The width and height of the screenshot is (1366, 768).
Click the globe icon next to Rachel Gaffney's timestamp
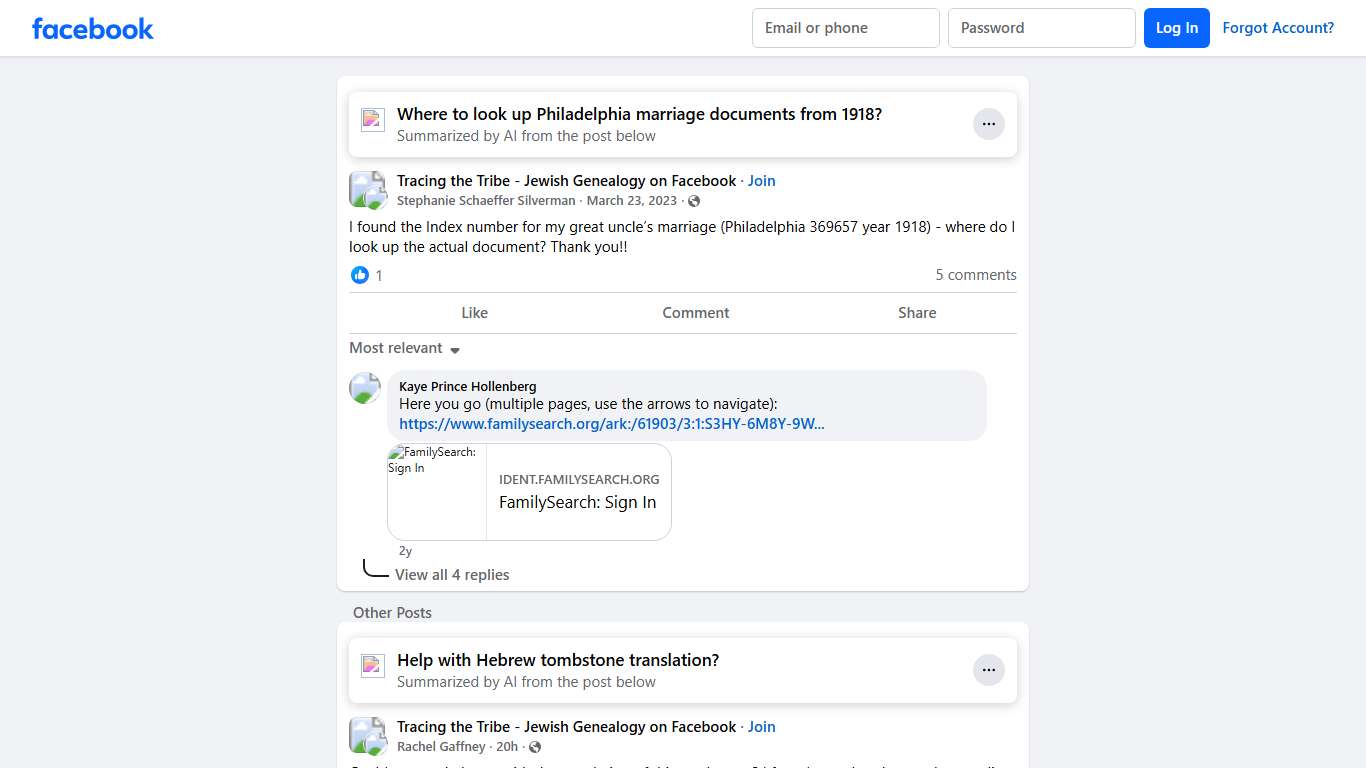(x=534, y=746)
